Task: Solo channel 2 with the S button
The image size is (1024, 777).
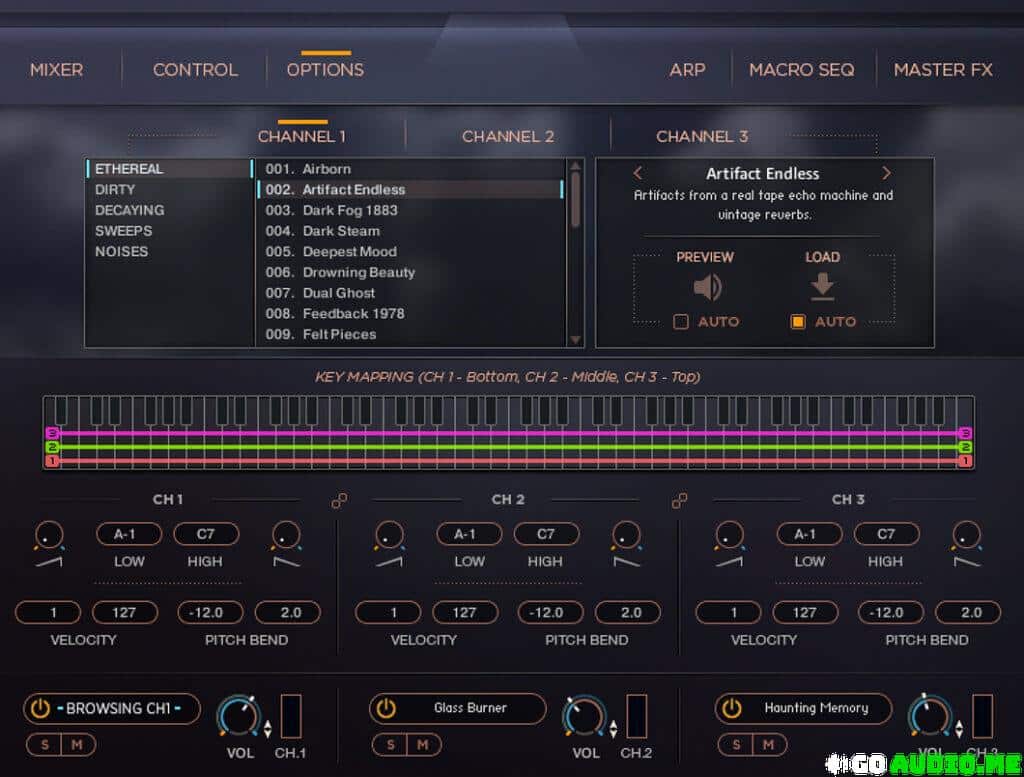Action: 390,744
